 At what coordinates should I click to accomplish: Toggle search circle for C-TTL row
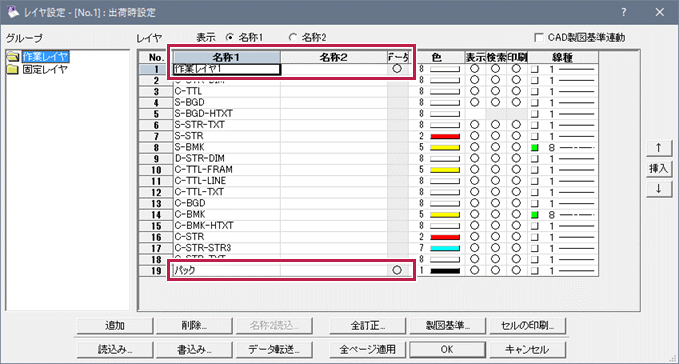coord(495,91)
